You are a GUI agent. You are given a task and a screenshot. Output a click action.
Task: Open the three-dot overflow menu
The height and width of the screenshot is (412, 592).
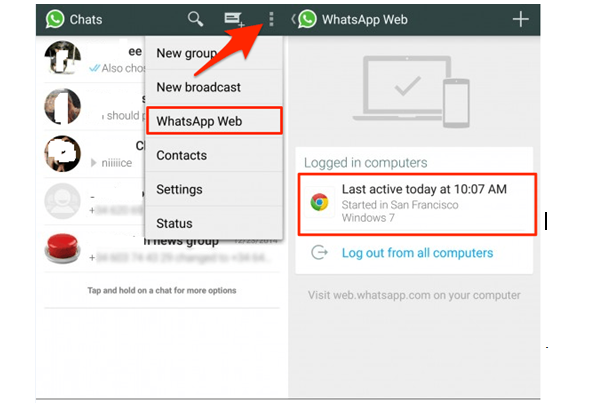271,19
